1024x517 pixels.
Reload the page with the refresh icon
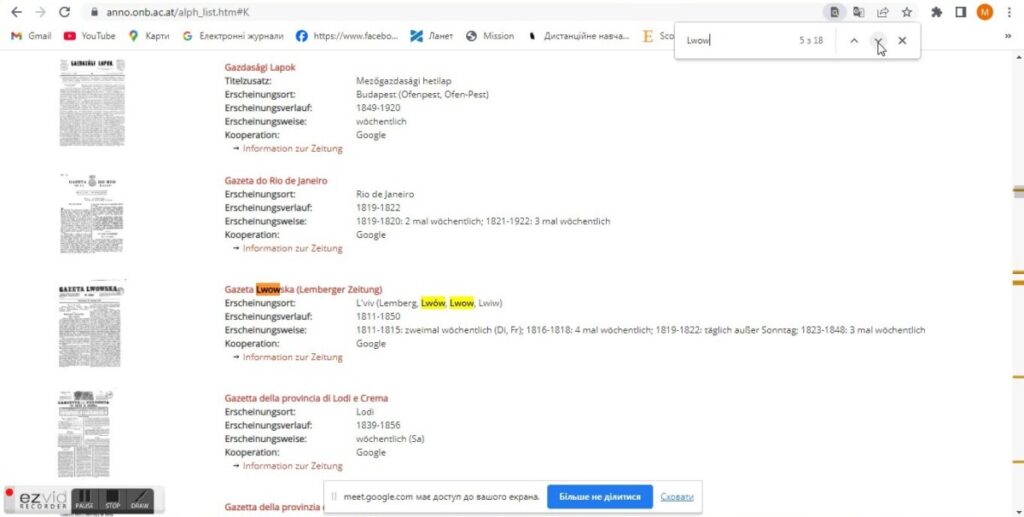coord(65,12)
